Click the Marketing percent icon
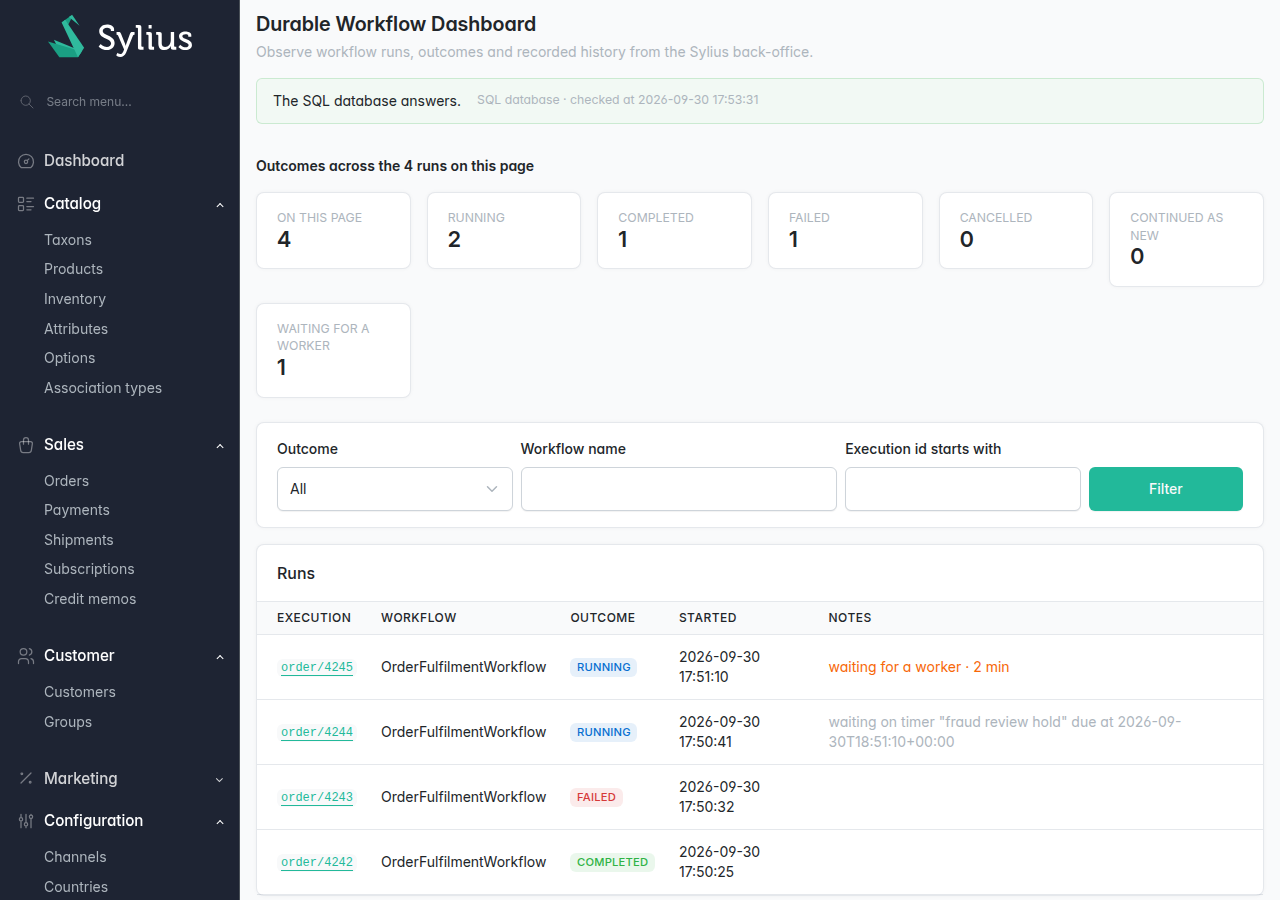 coord(27,779)
